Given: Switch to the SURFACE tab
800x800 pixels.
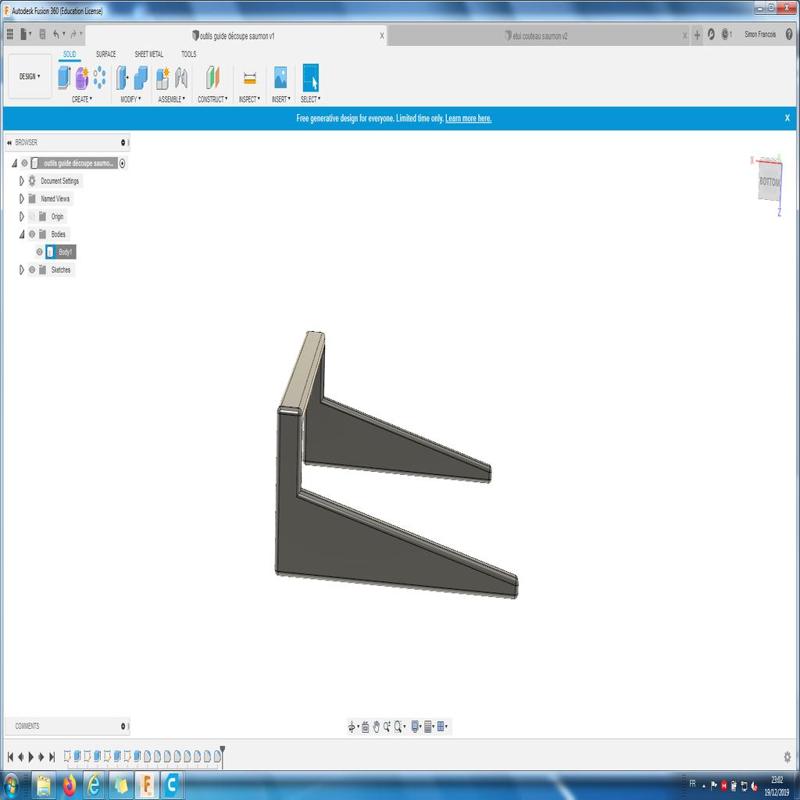Looking at the screenshot, I should pos(106,54).
